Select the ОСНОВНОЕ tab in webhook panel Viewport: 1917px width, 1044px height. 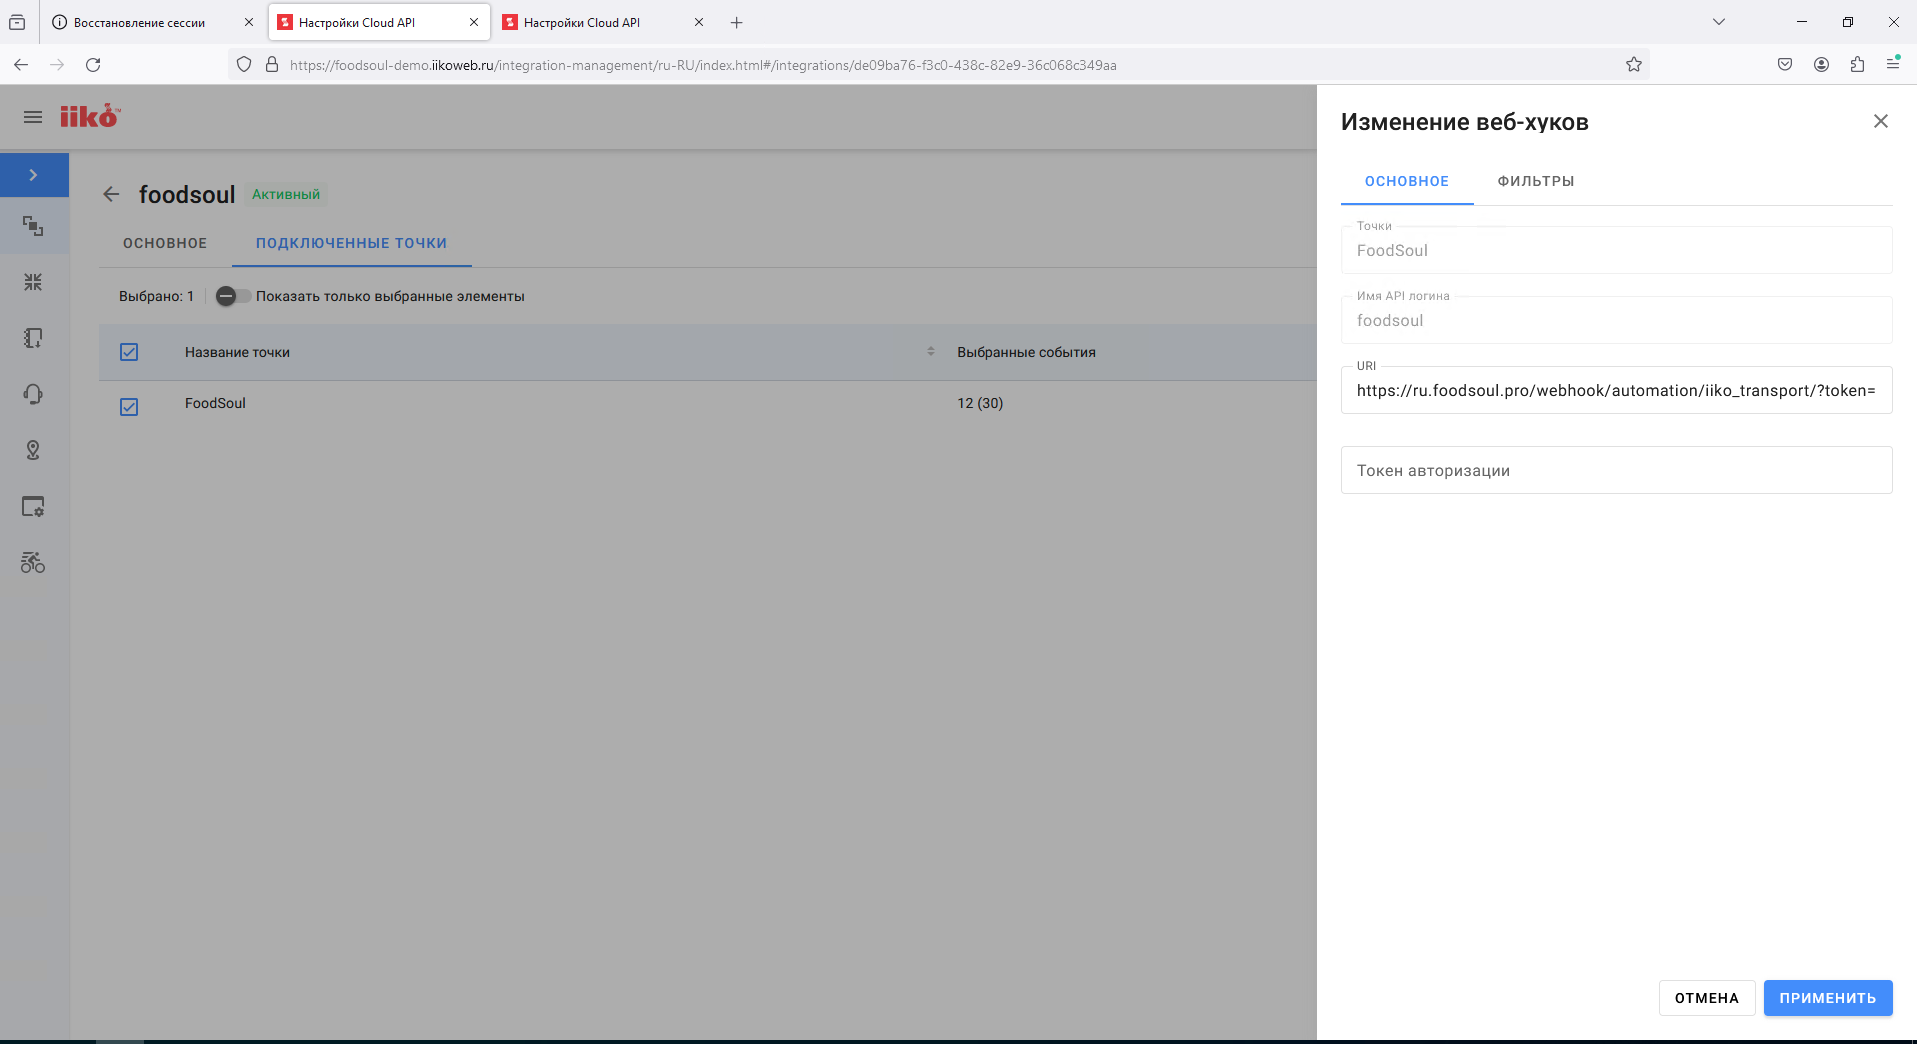[x=1406, y=181]
